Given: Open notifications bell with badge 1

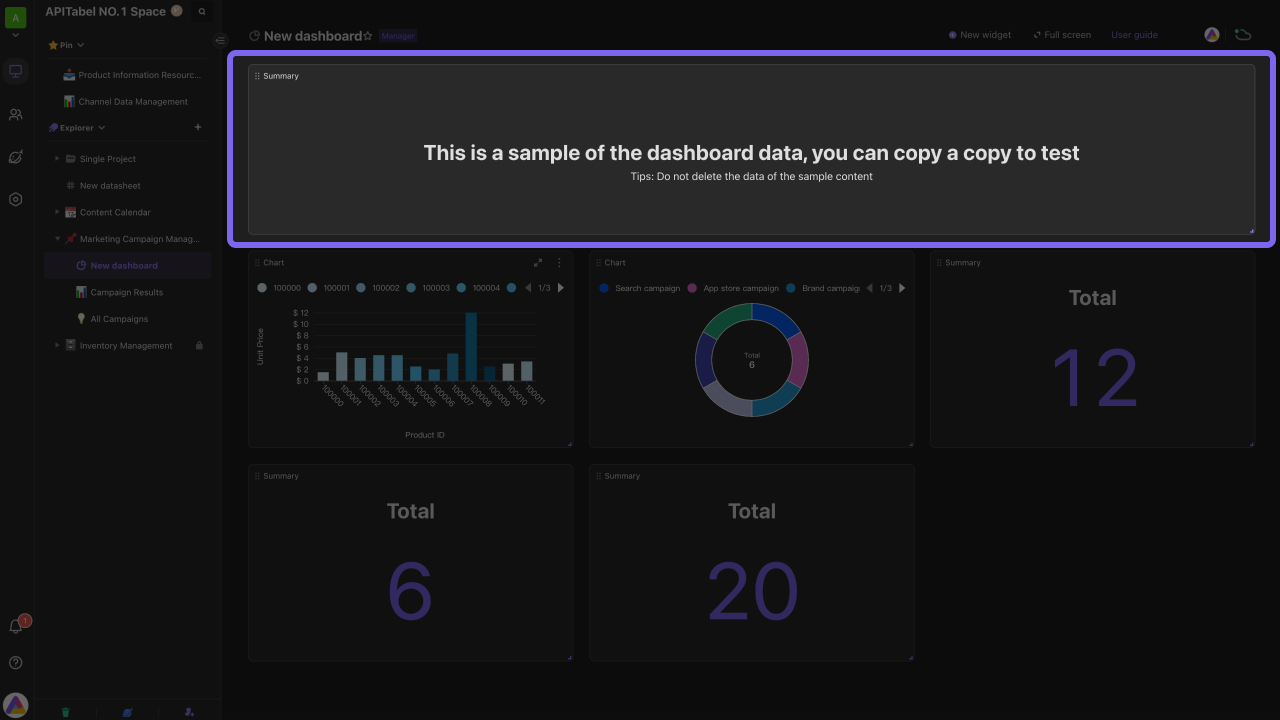Looking at the screenshot, I should (16, 625).
